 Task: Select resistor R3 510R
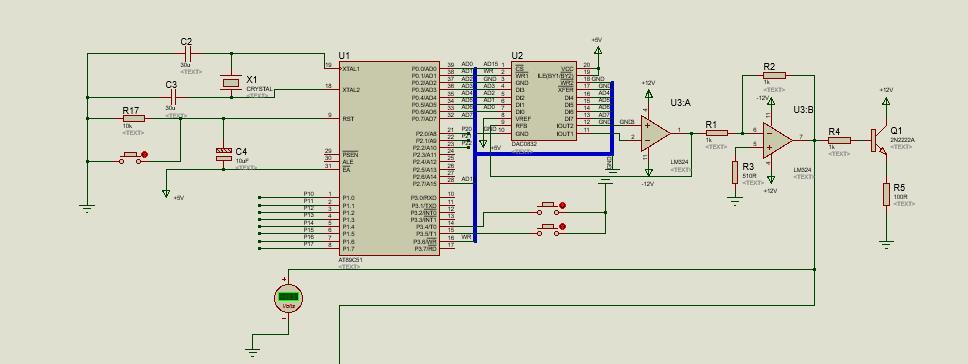[x=735, y=172]
